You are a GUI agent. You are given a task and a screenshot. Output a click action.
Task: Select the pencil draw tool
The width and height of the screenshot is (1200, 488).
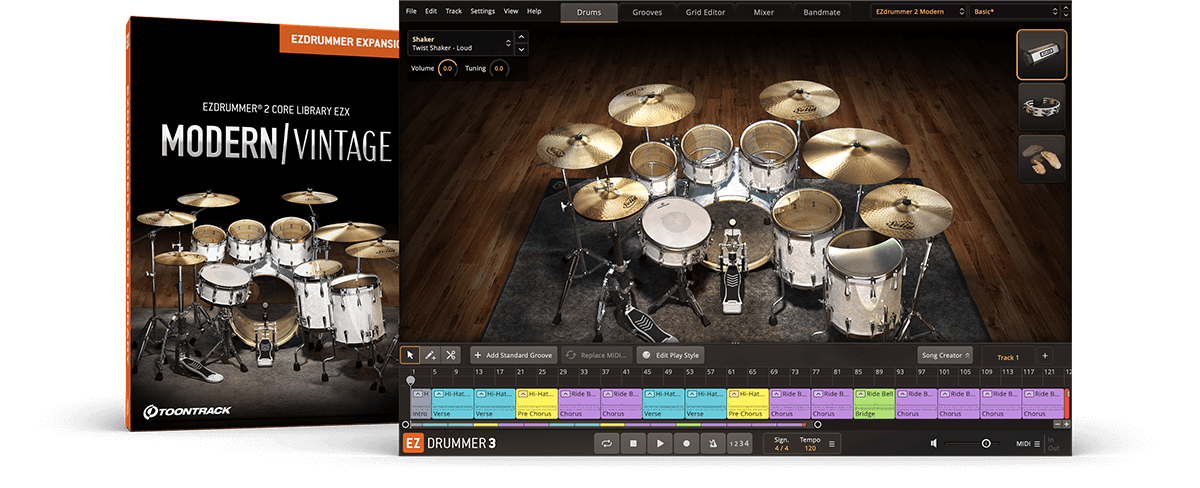[430, 355]
